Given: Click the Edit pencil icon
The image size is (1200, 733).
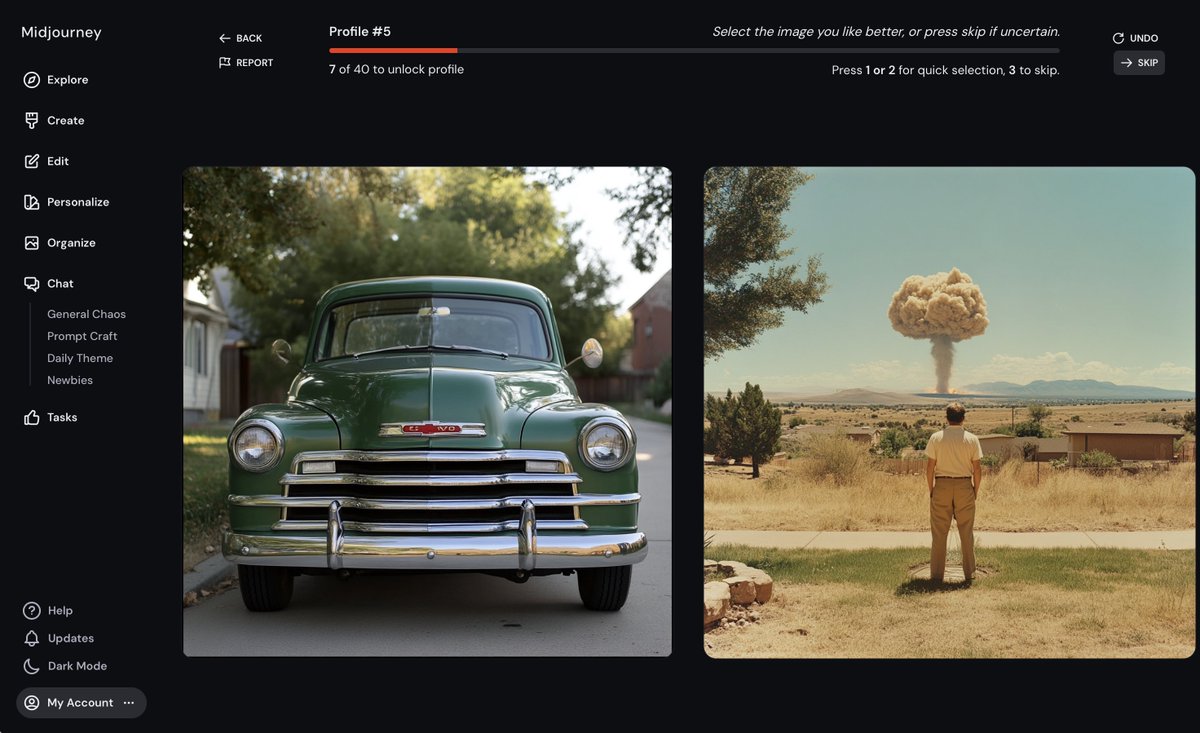Looking at the screenshot, I should tap(32, 161).
